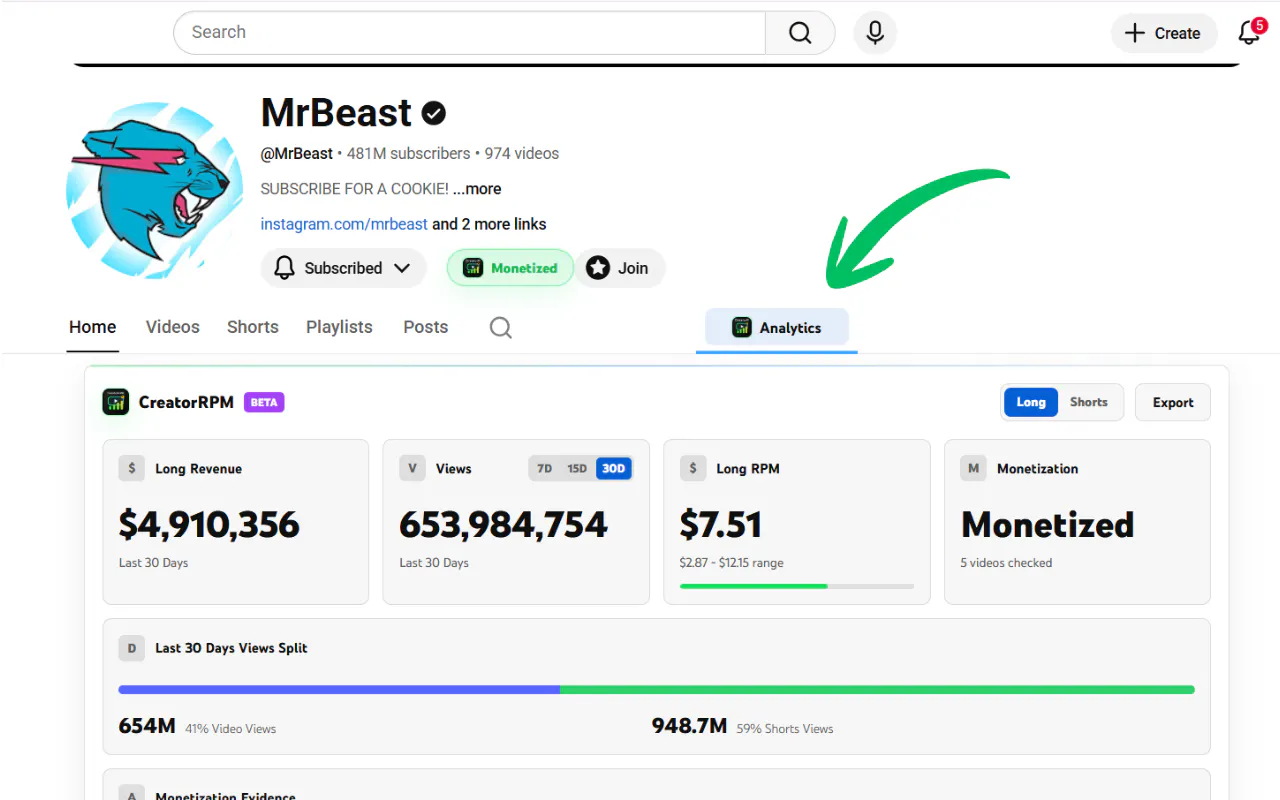The width and height of the screenshot is (1280, 800).
Task: Open the Analytics tab
Action: tap(777, 328)
